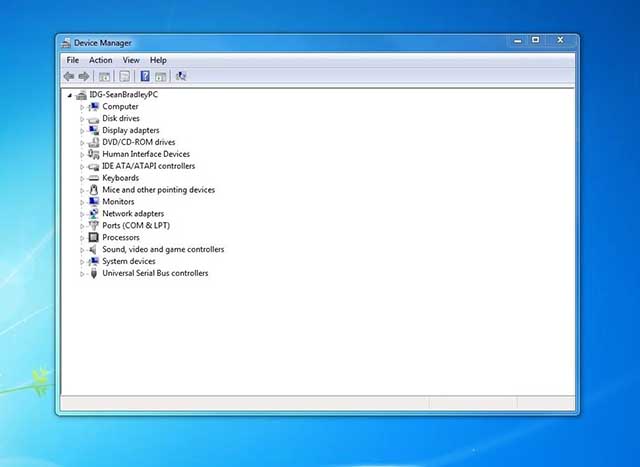Expand the Keyboards node arrow
The image size is (640, 467).
pos(82,178)
